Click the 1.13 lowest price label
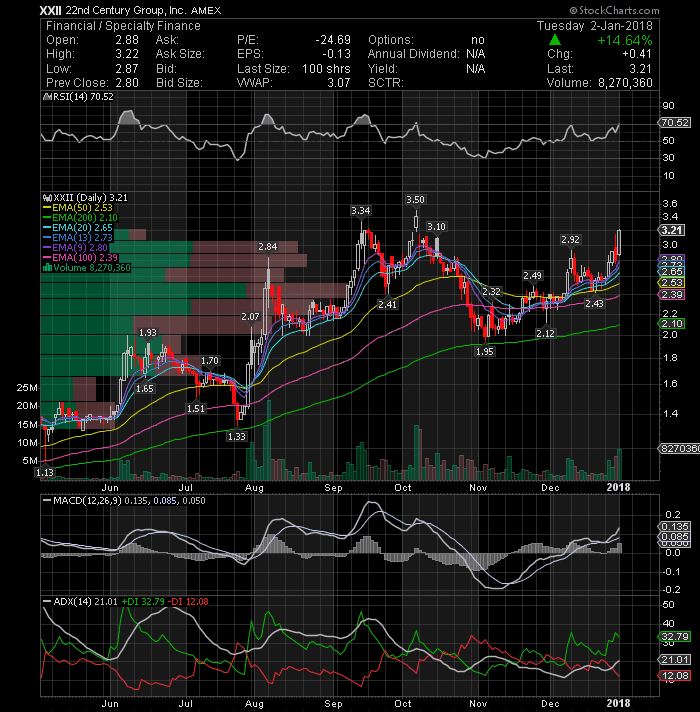The height and width of the screenshot is (712, 700). (x=44, y=473)
